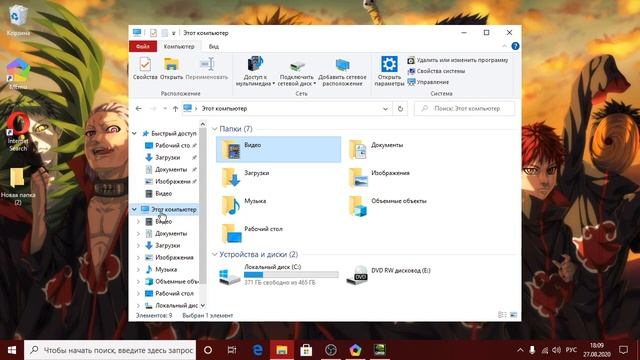Click Управление in the ribbon
The image size is (640, 360).
click(x=428, y=82)
